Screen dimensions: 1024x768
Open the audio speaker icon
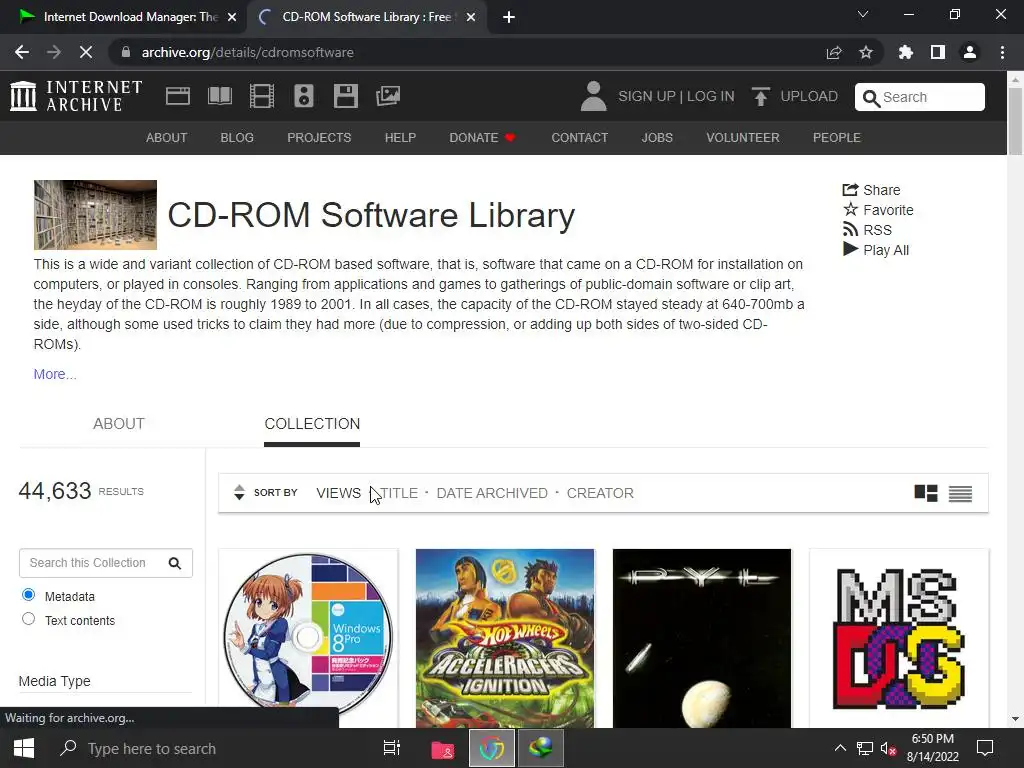(x=304, y=96)
